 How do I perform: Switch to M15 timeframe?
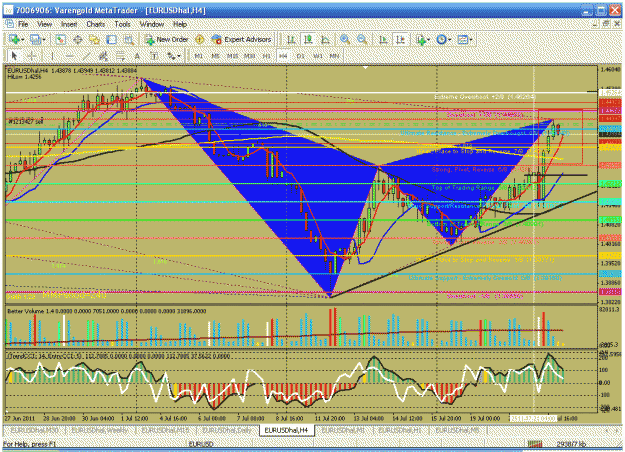click(x=232, y=56)
